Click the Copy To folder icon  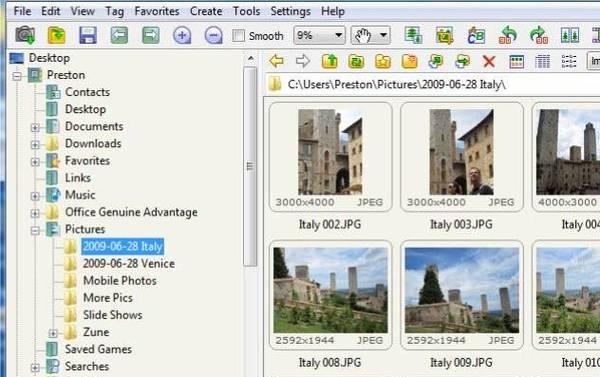click(x=435, y=61)
